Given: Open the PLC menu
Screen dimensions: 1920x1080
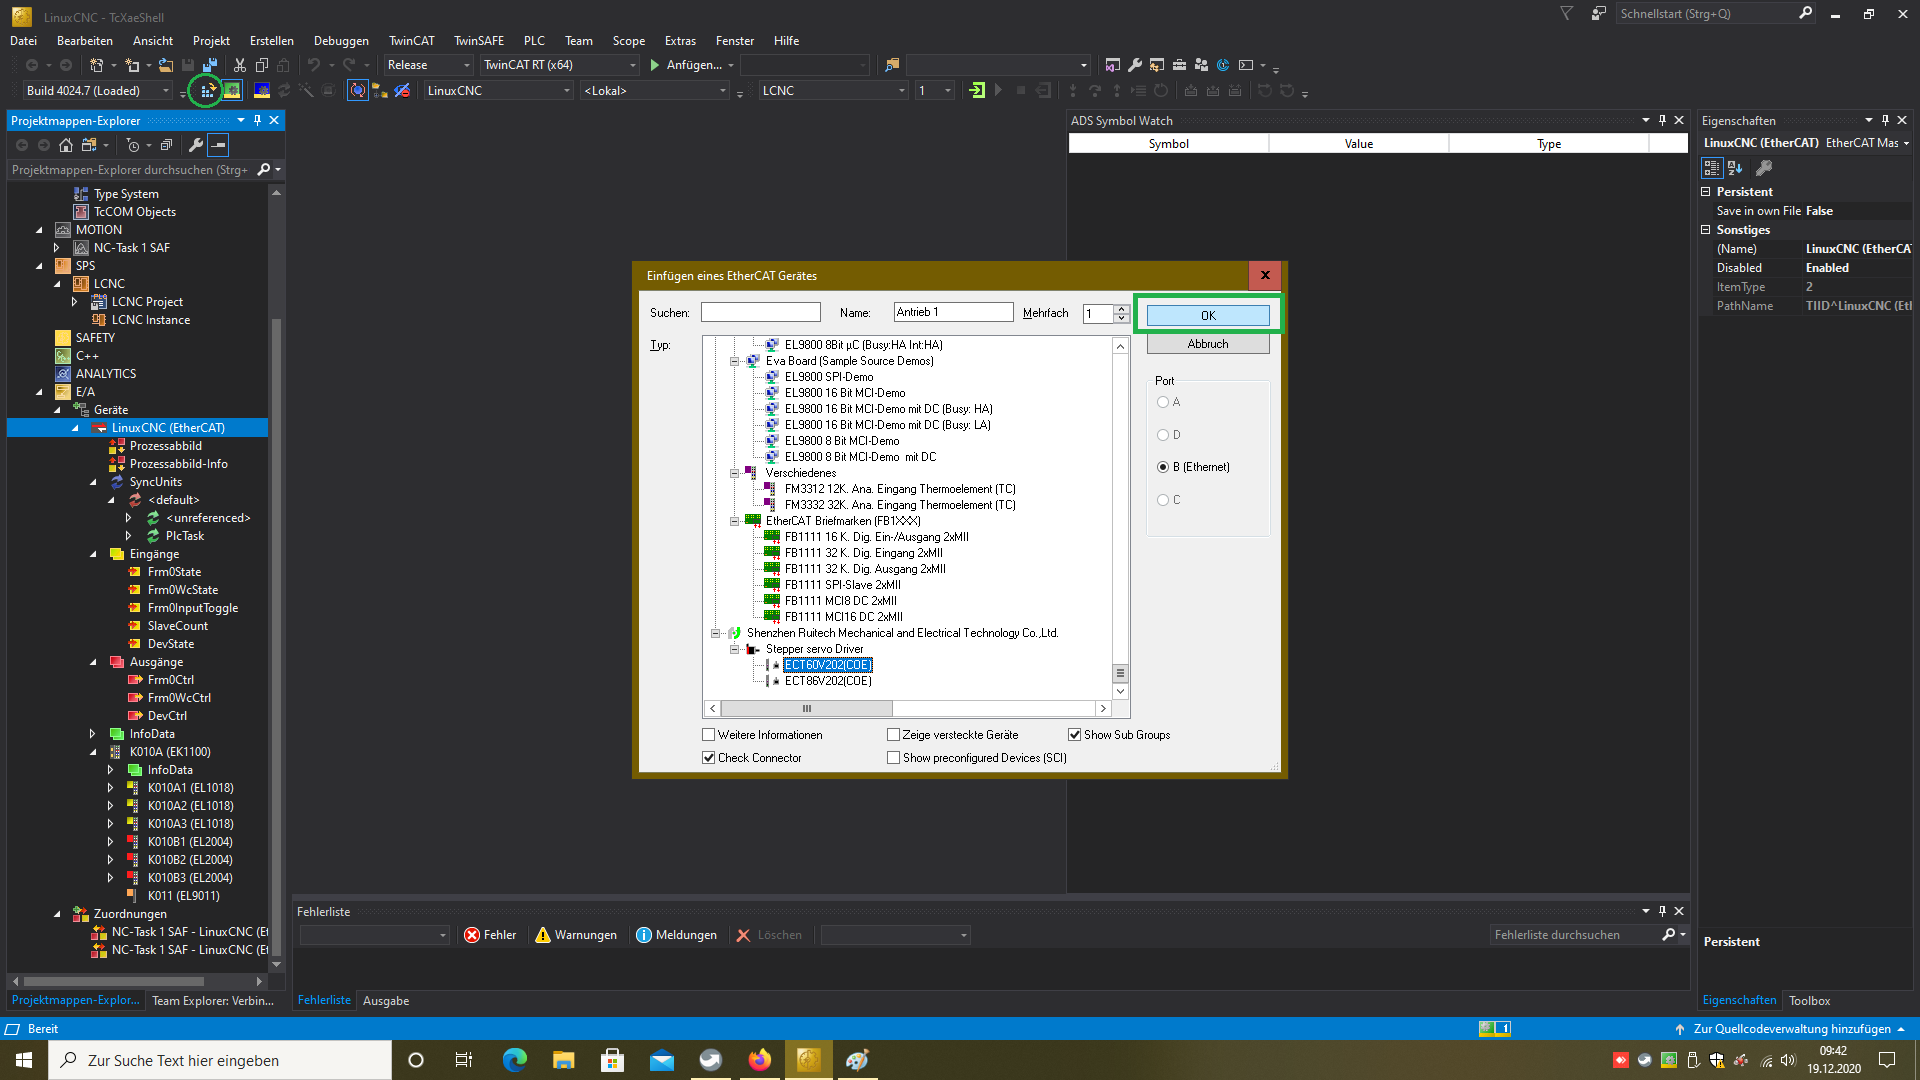Looking at the screenshot, I should pyautogui.click(x=534, y=41).
